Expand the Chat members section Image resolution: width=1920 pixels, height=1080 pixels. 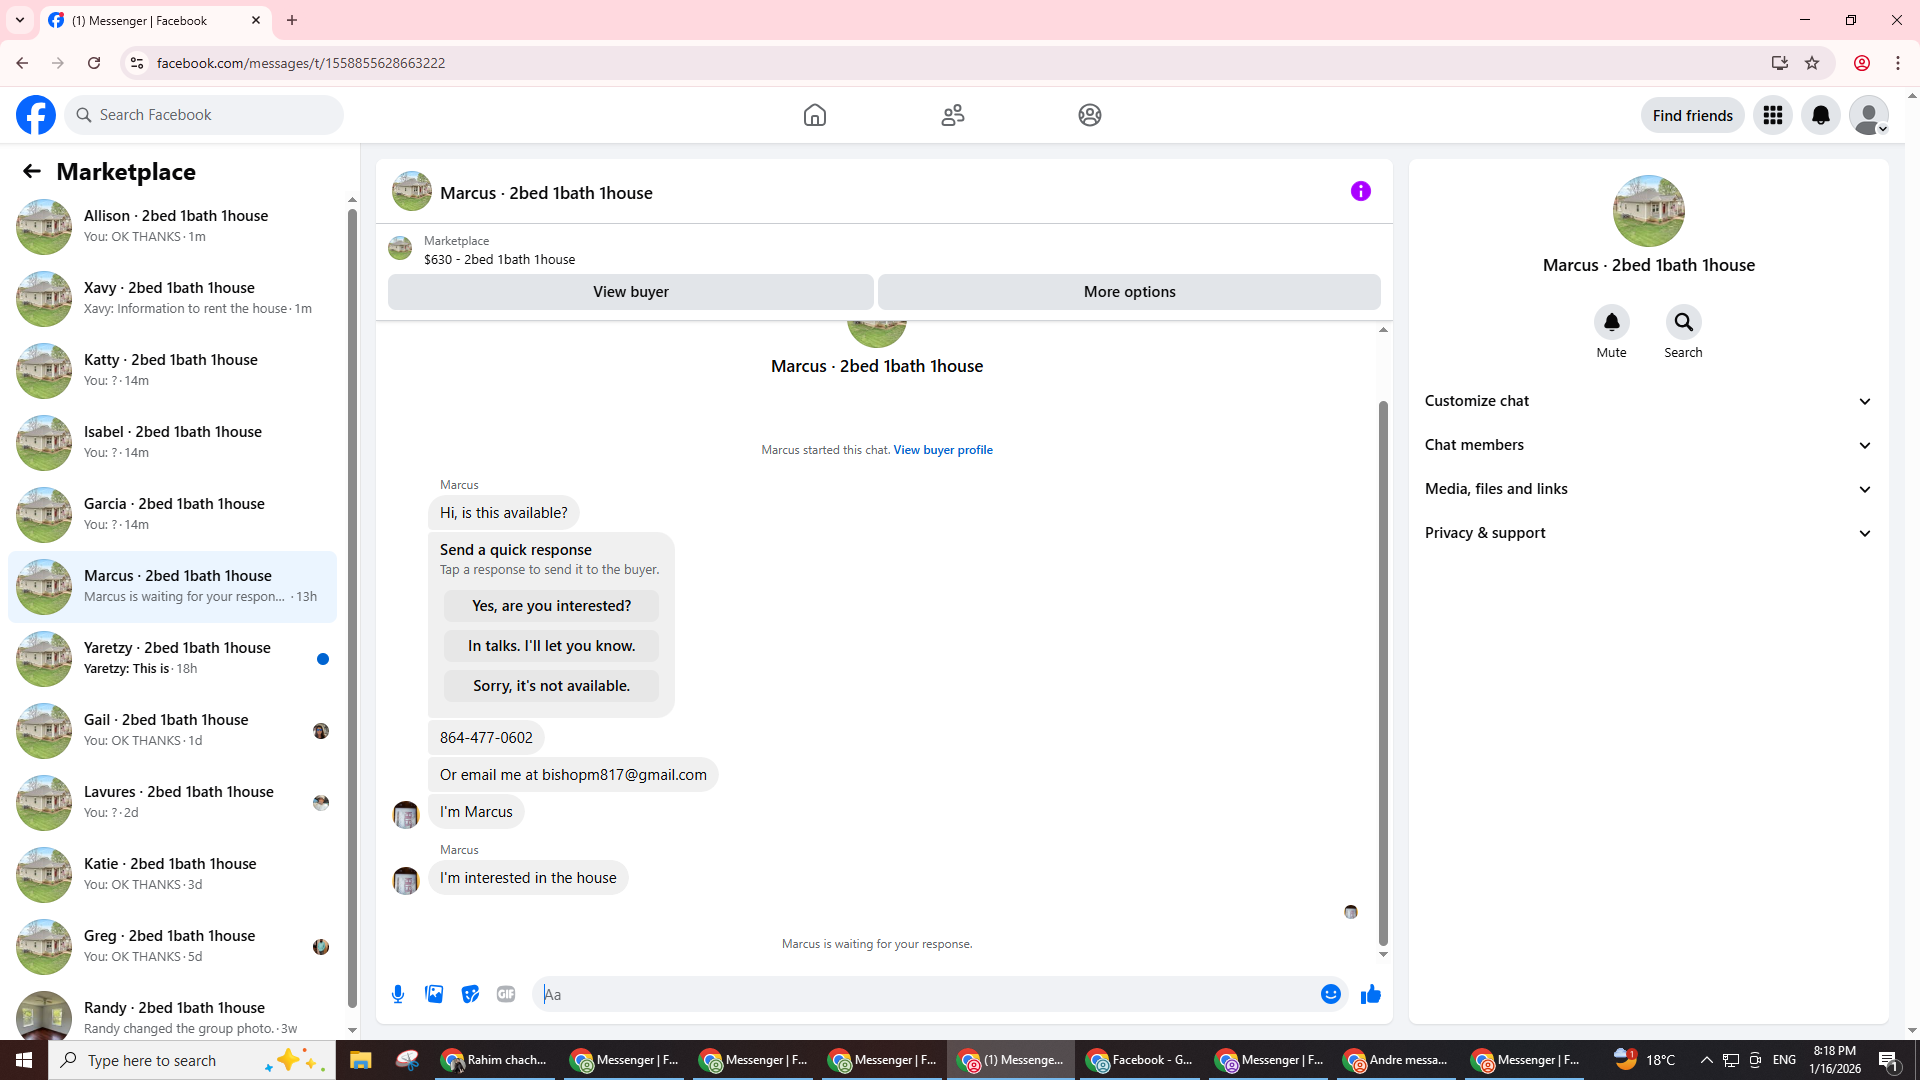tap(1648, 445)
